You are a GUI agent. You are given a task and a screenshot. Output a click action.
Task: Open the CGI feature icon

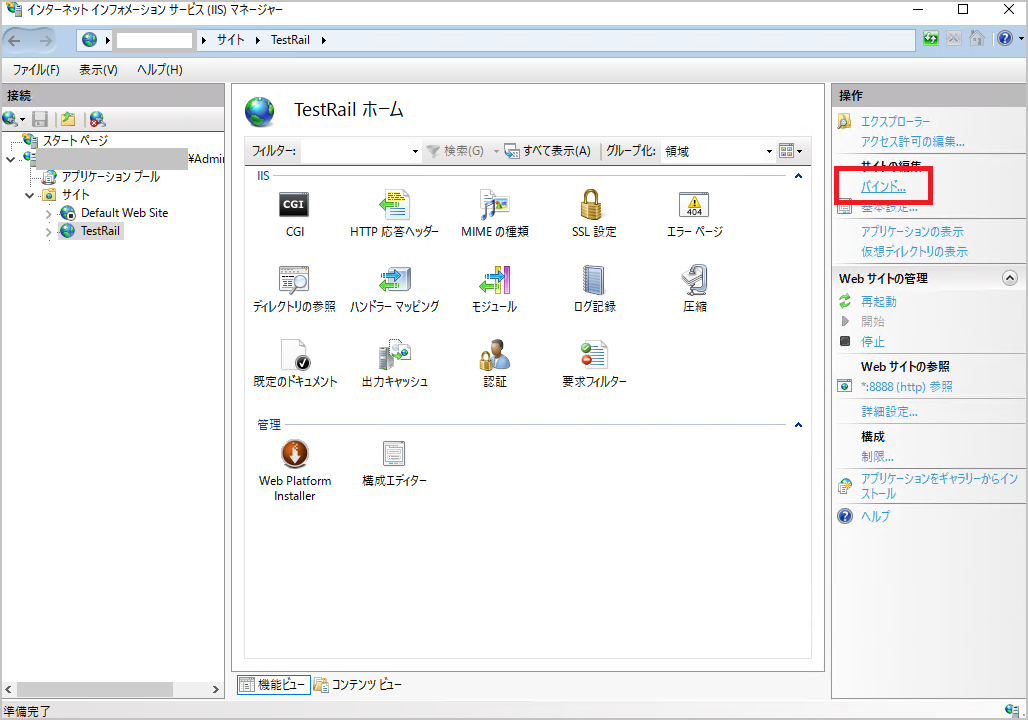click(294, 206)
